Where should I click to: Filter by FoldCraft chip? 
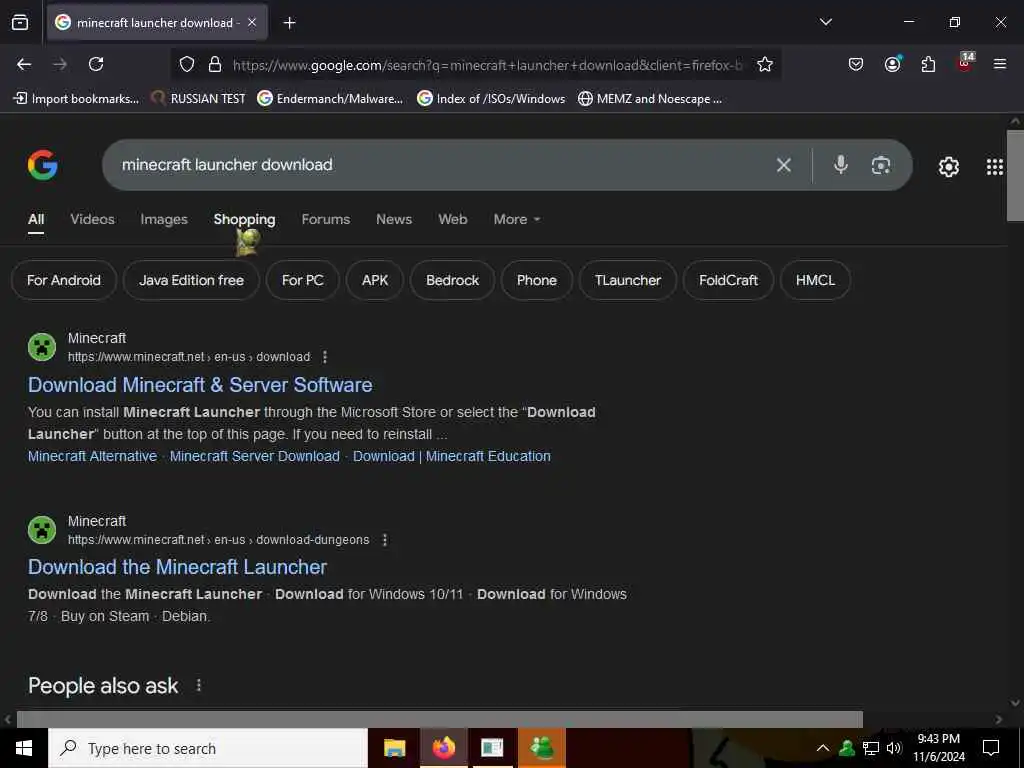(728, 280)
